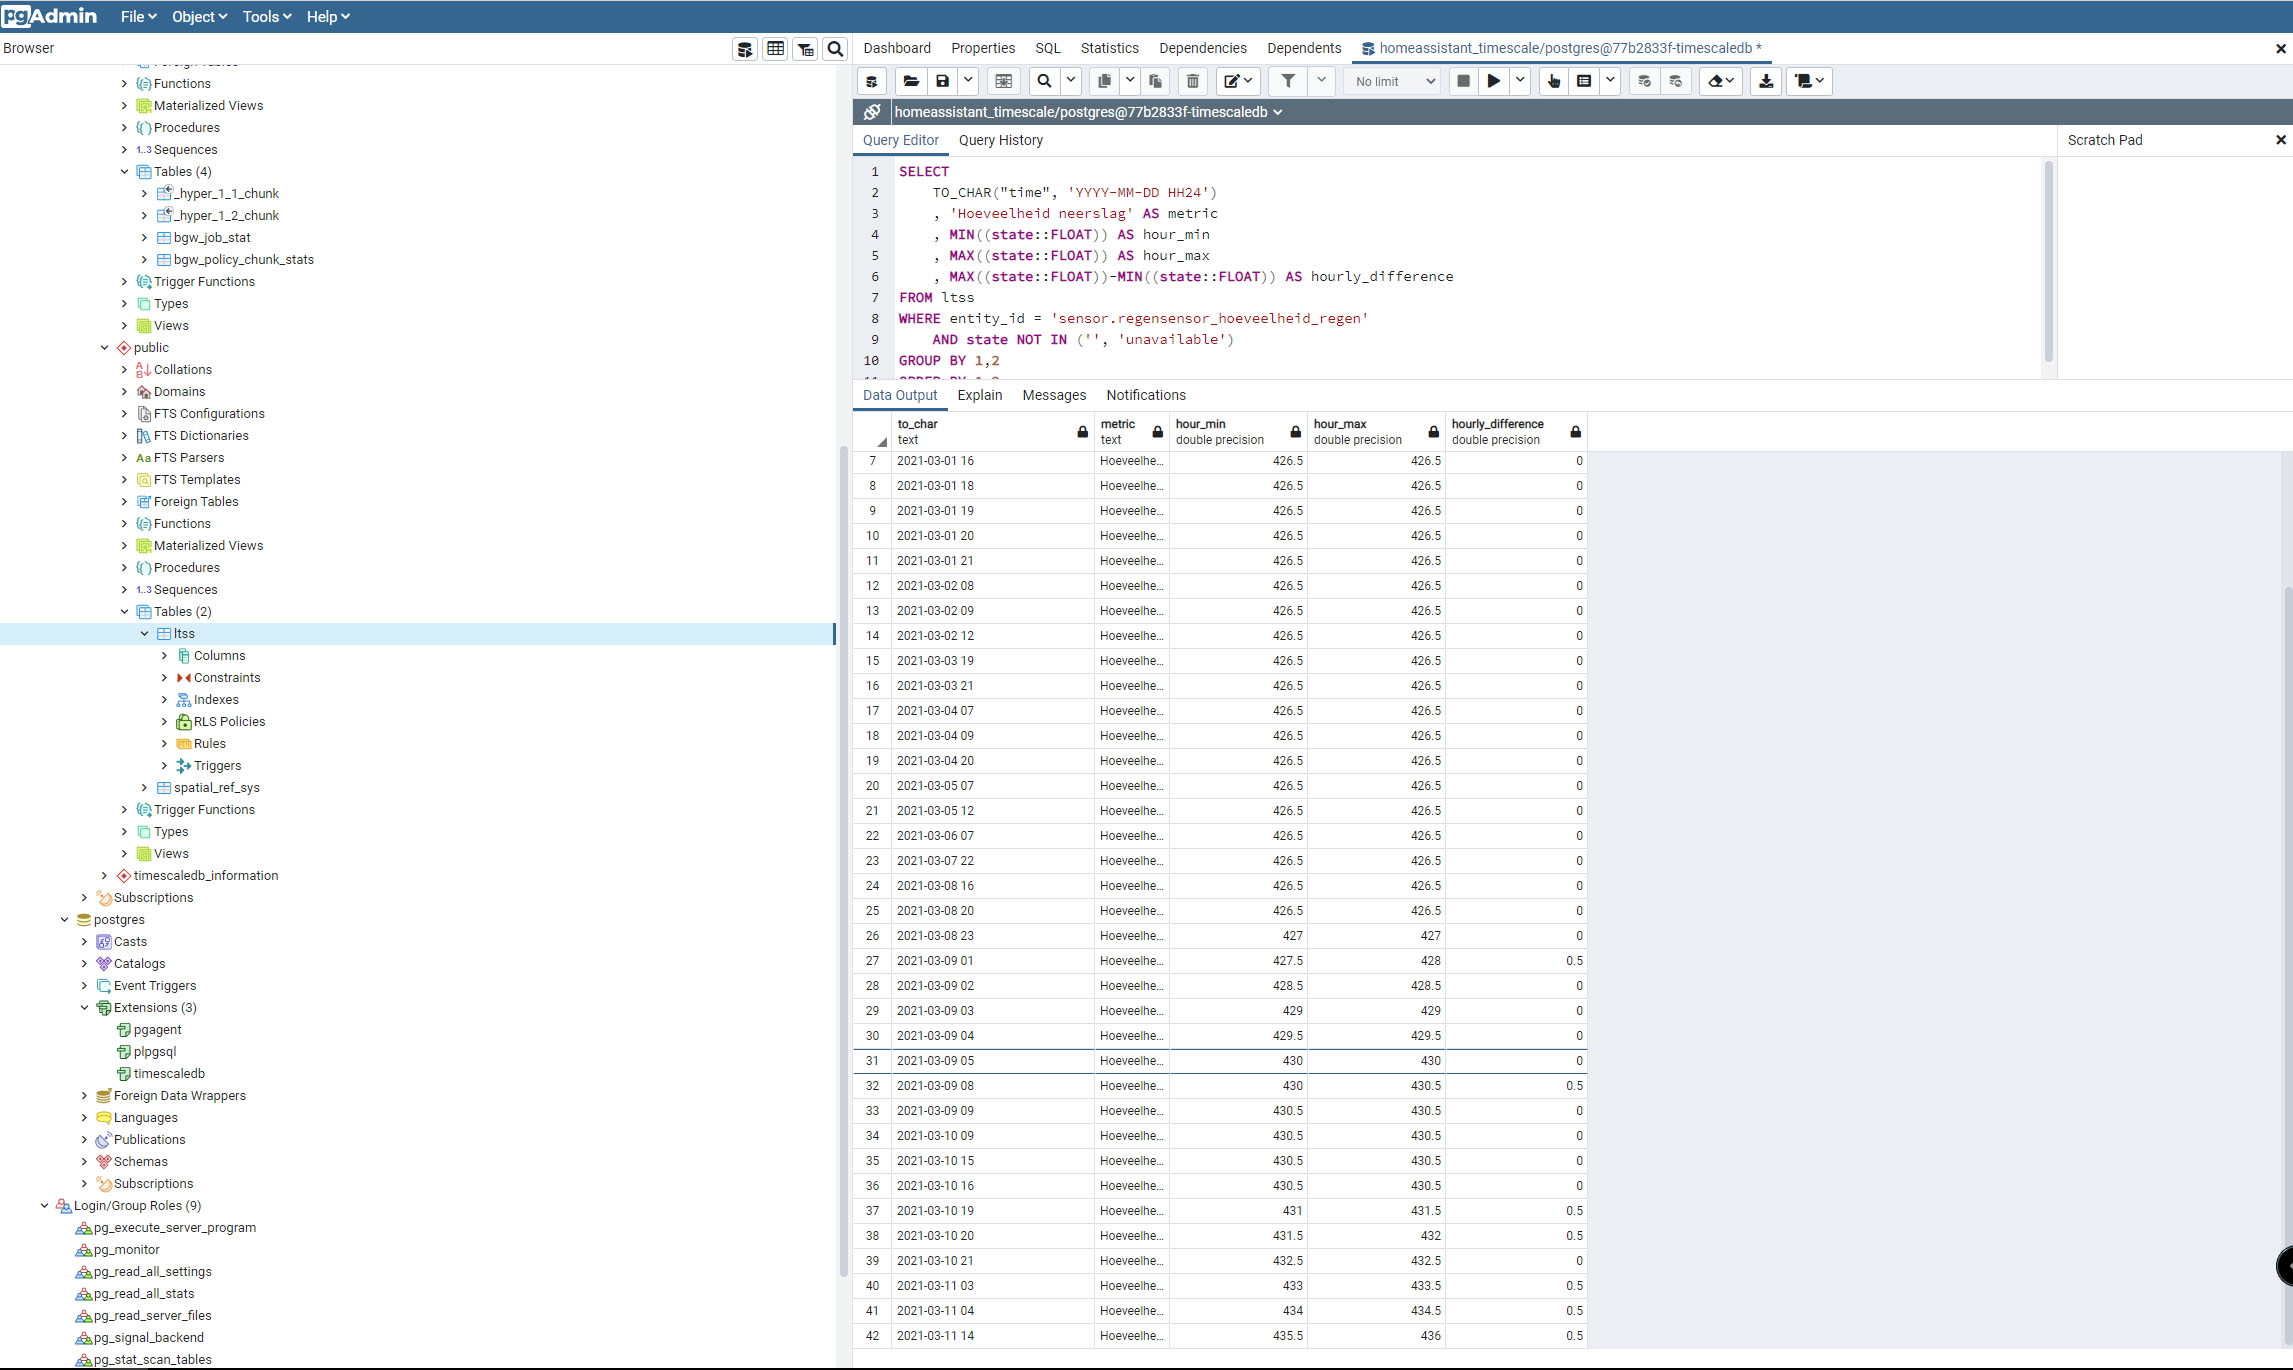The height and width of the screenshot is (1370, 2293).
Task: Open the connection name dropdown bar
Action: pyautogui.click(x=1087, y=112)
